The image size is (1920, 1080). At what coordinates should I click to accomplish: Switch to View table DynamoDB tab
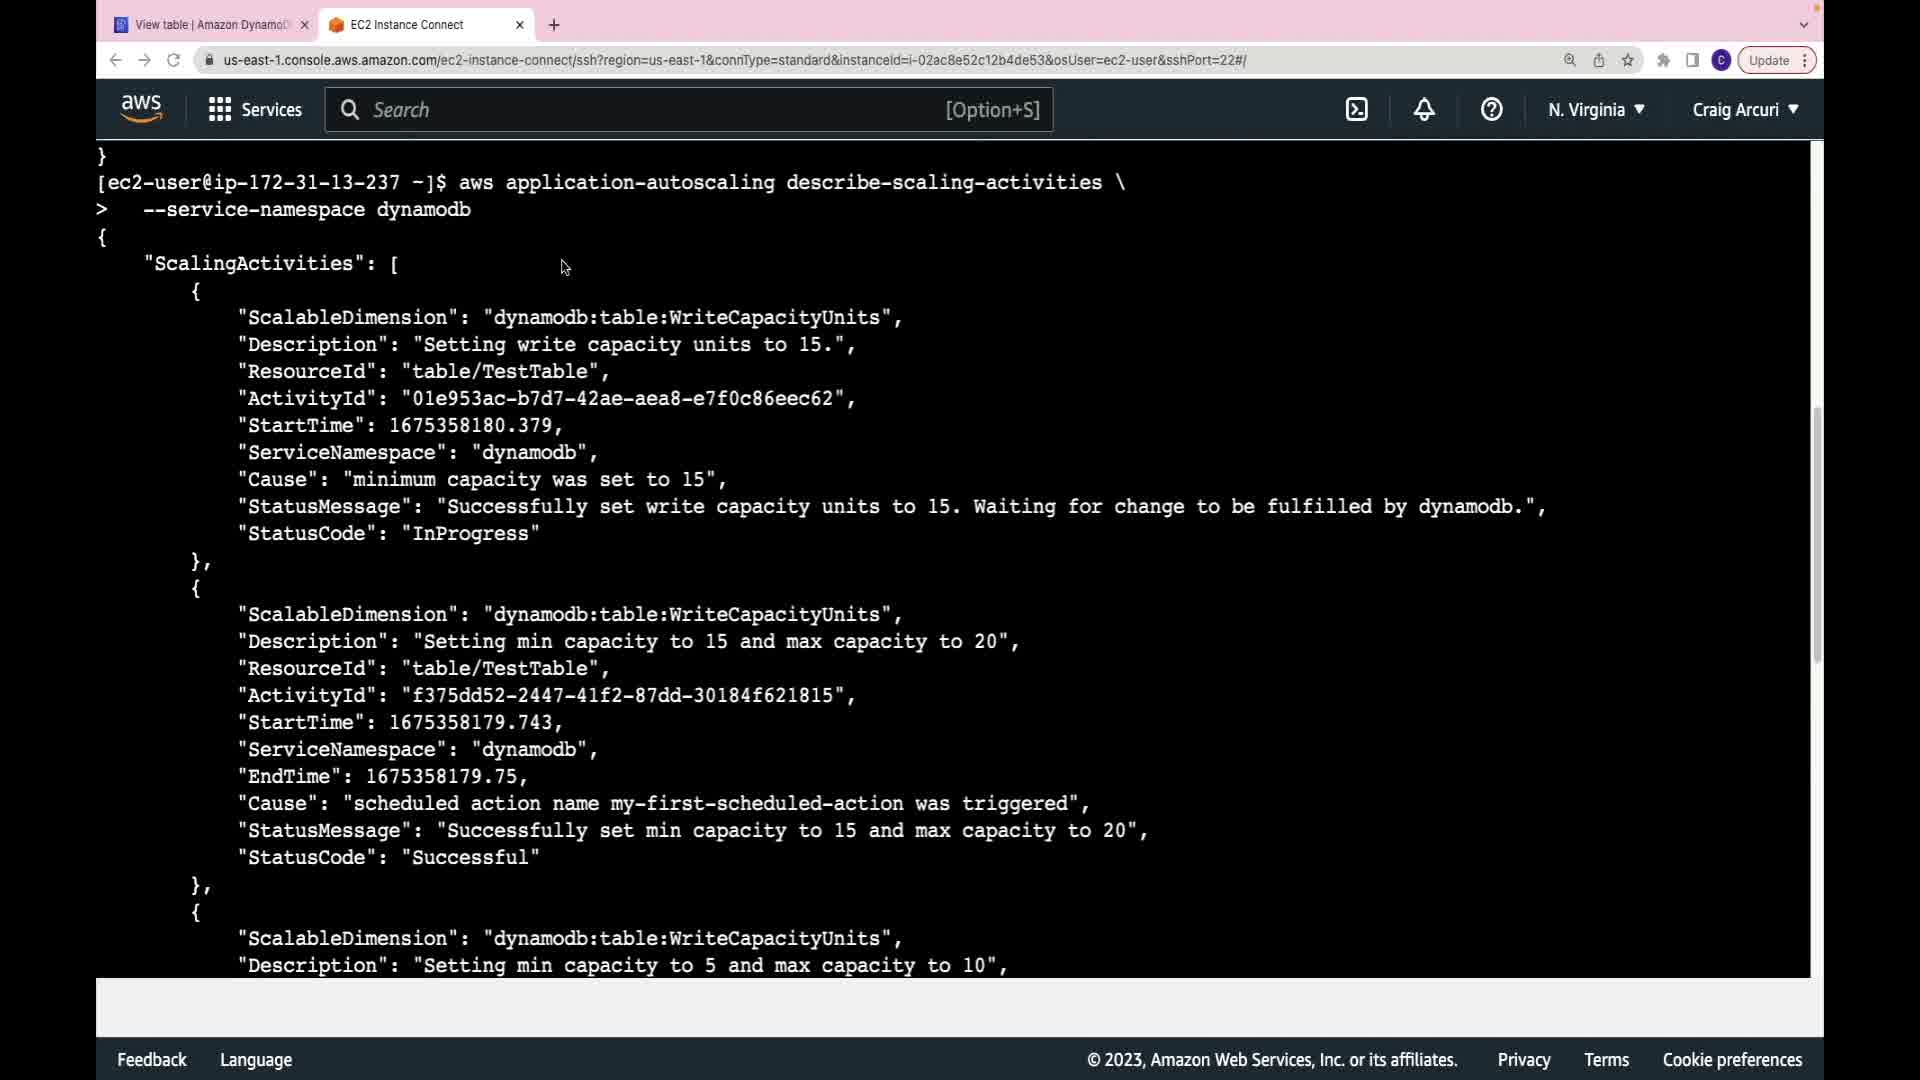click(211, 25)
